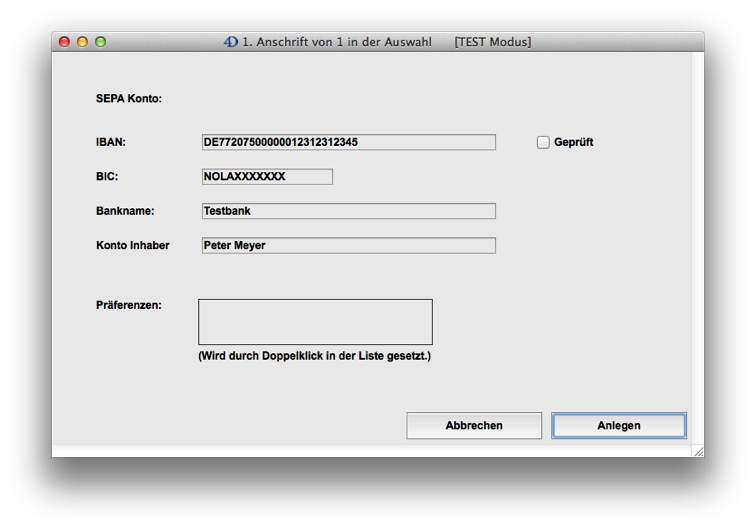Click the resize grip at window corner
This screenshot has width=756, height=529.
tap(697, 451)
